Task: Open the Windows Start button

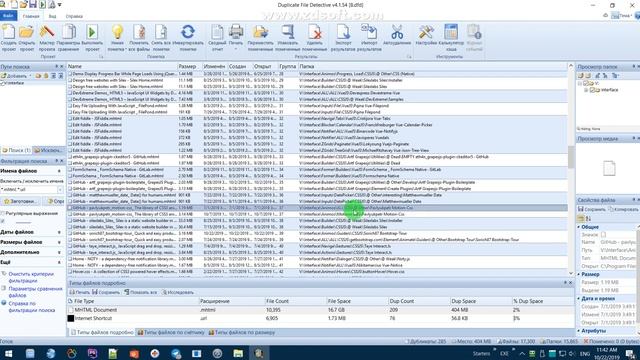Action: point(8,353)
